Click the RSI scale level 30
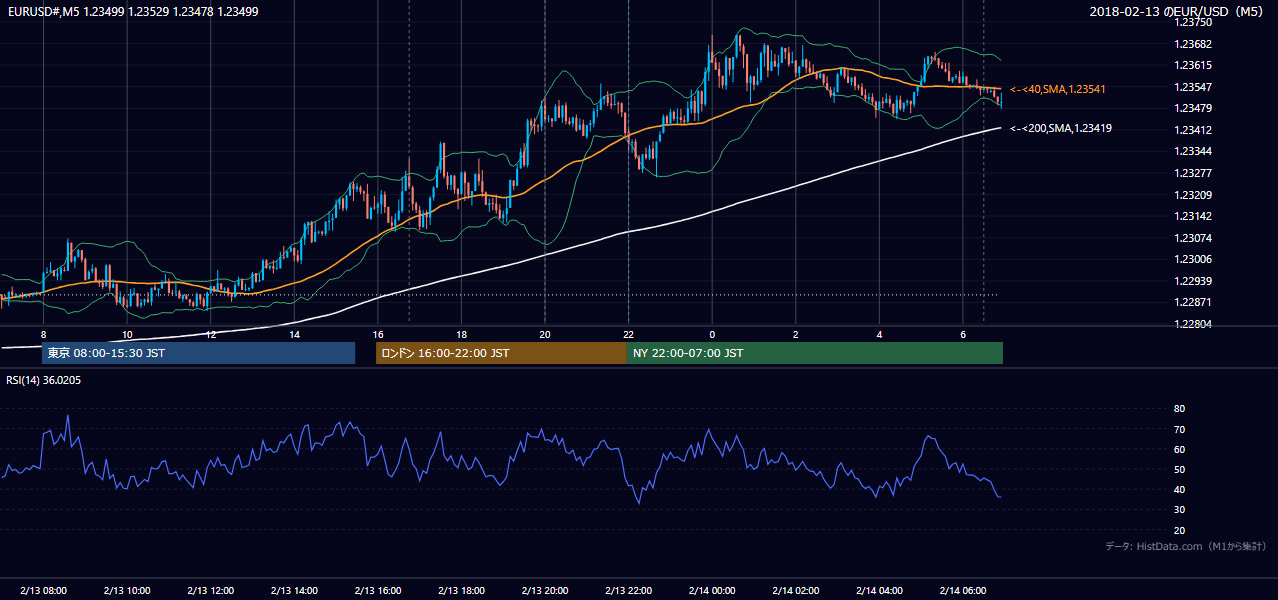1278x600 pixels. pos(1179,510)
